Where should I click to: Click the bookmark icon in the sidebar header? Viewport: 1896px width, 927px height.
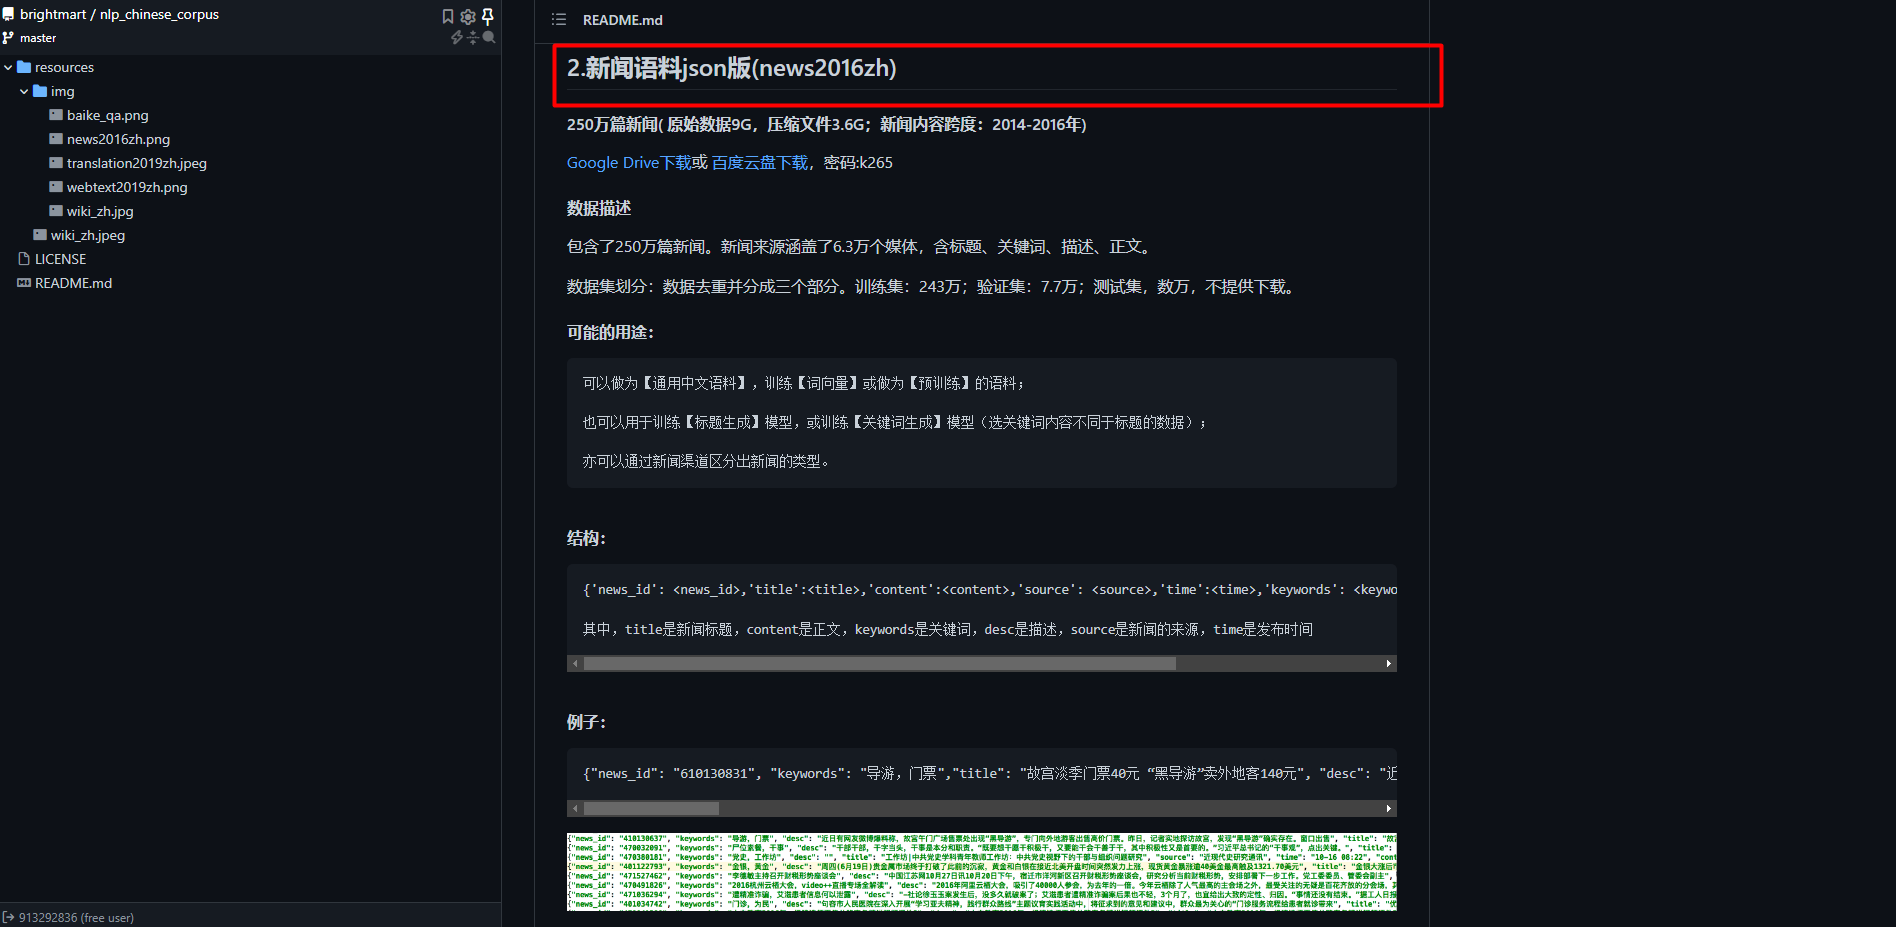click(x=448, y=16)
